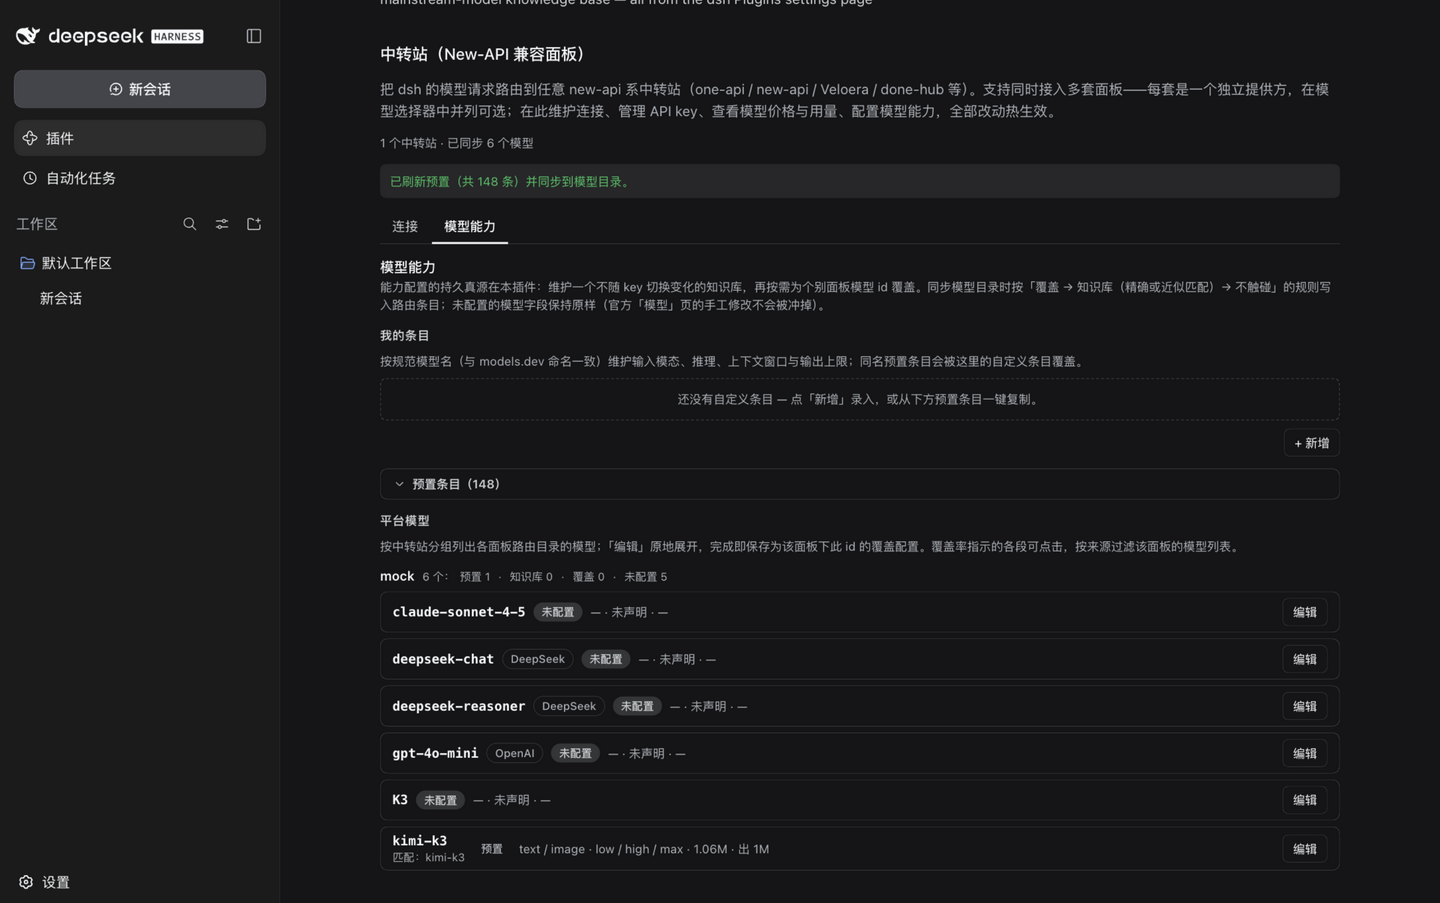Filter by 预置 1 coverage segment
This screenshot has height=903, width=1440.
(475, 577)
